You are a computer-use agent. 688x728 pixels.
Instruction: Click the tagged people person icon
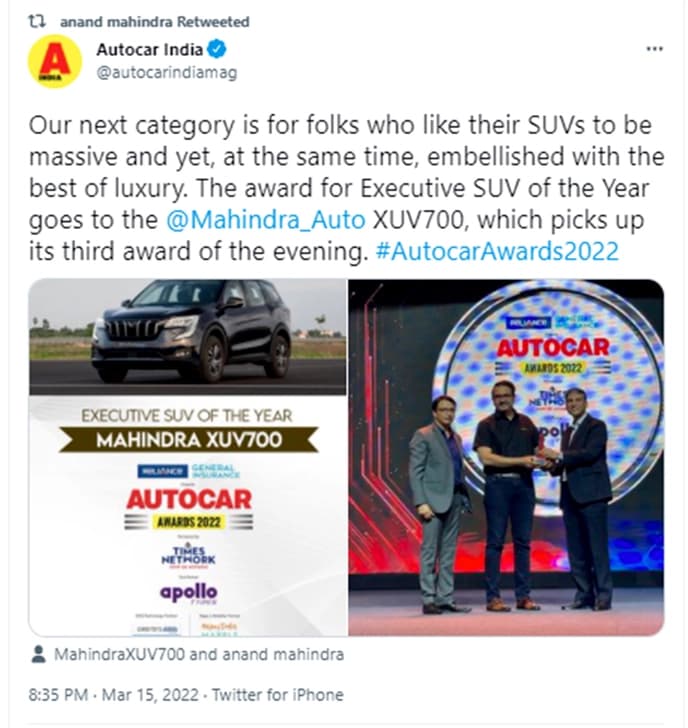38,654
